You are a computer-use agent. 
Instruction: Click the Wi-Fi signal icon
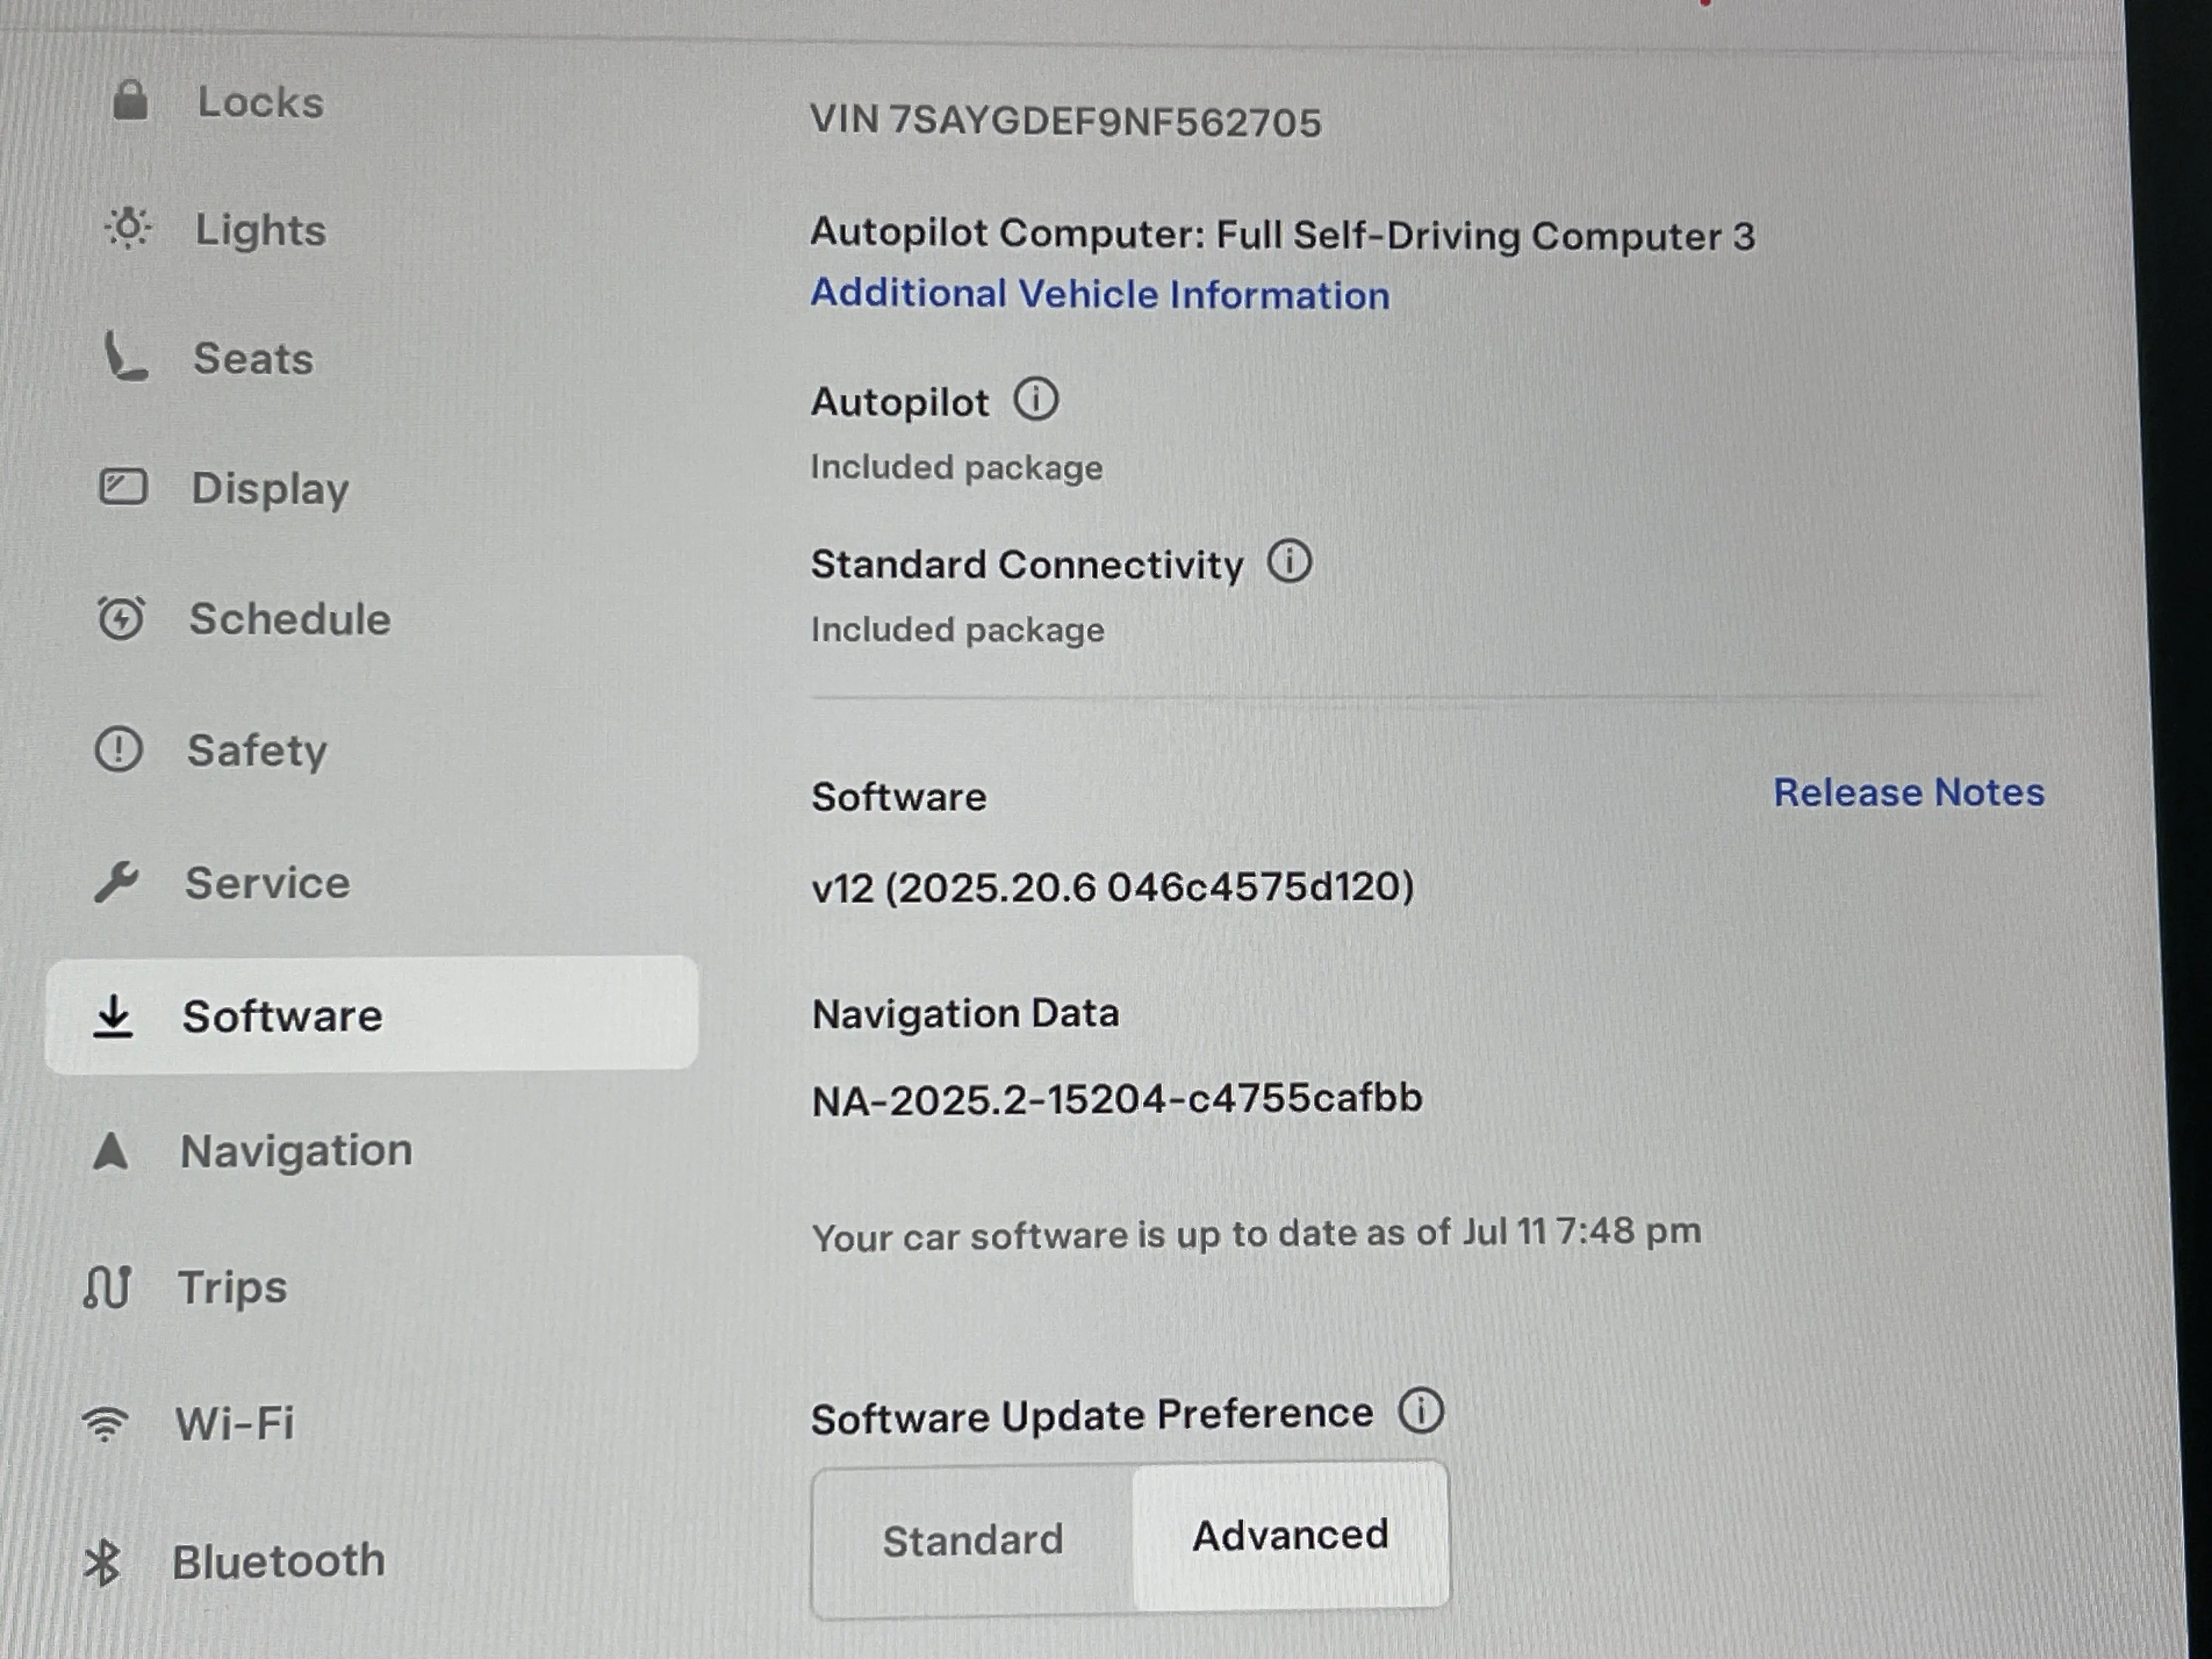[x=105, y=1423]
